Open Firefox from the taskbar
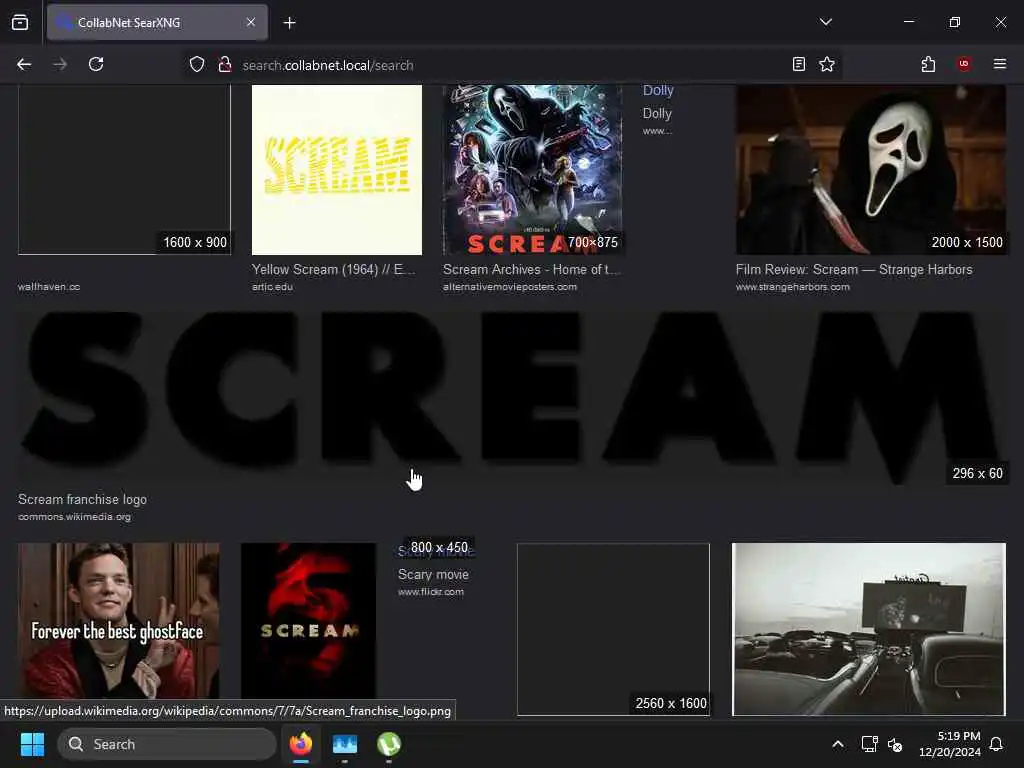1024x768 pixels. pos(301,744)
